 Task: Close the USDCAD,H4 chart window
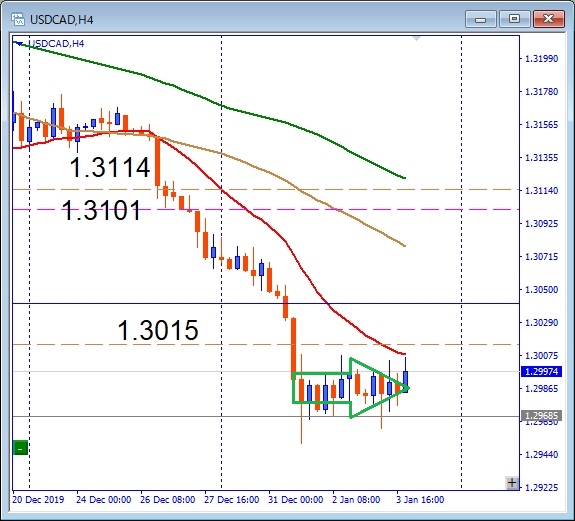pos(549,19)
